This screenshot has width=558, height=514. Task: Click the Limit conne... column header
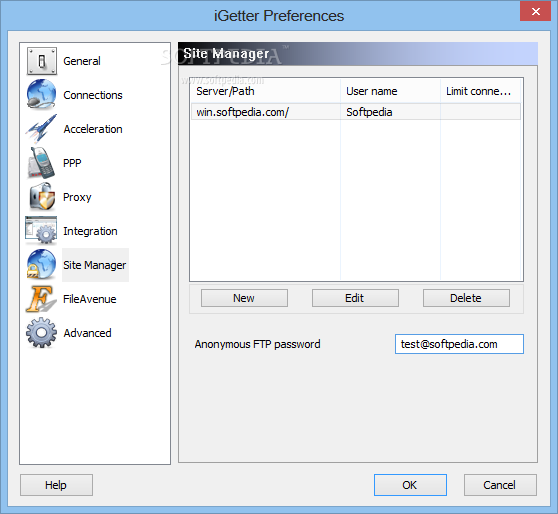pyautogui.click(x=481, y=91)
